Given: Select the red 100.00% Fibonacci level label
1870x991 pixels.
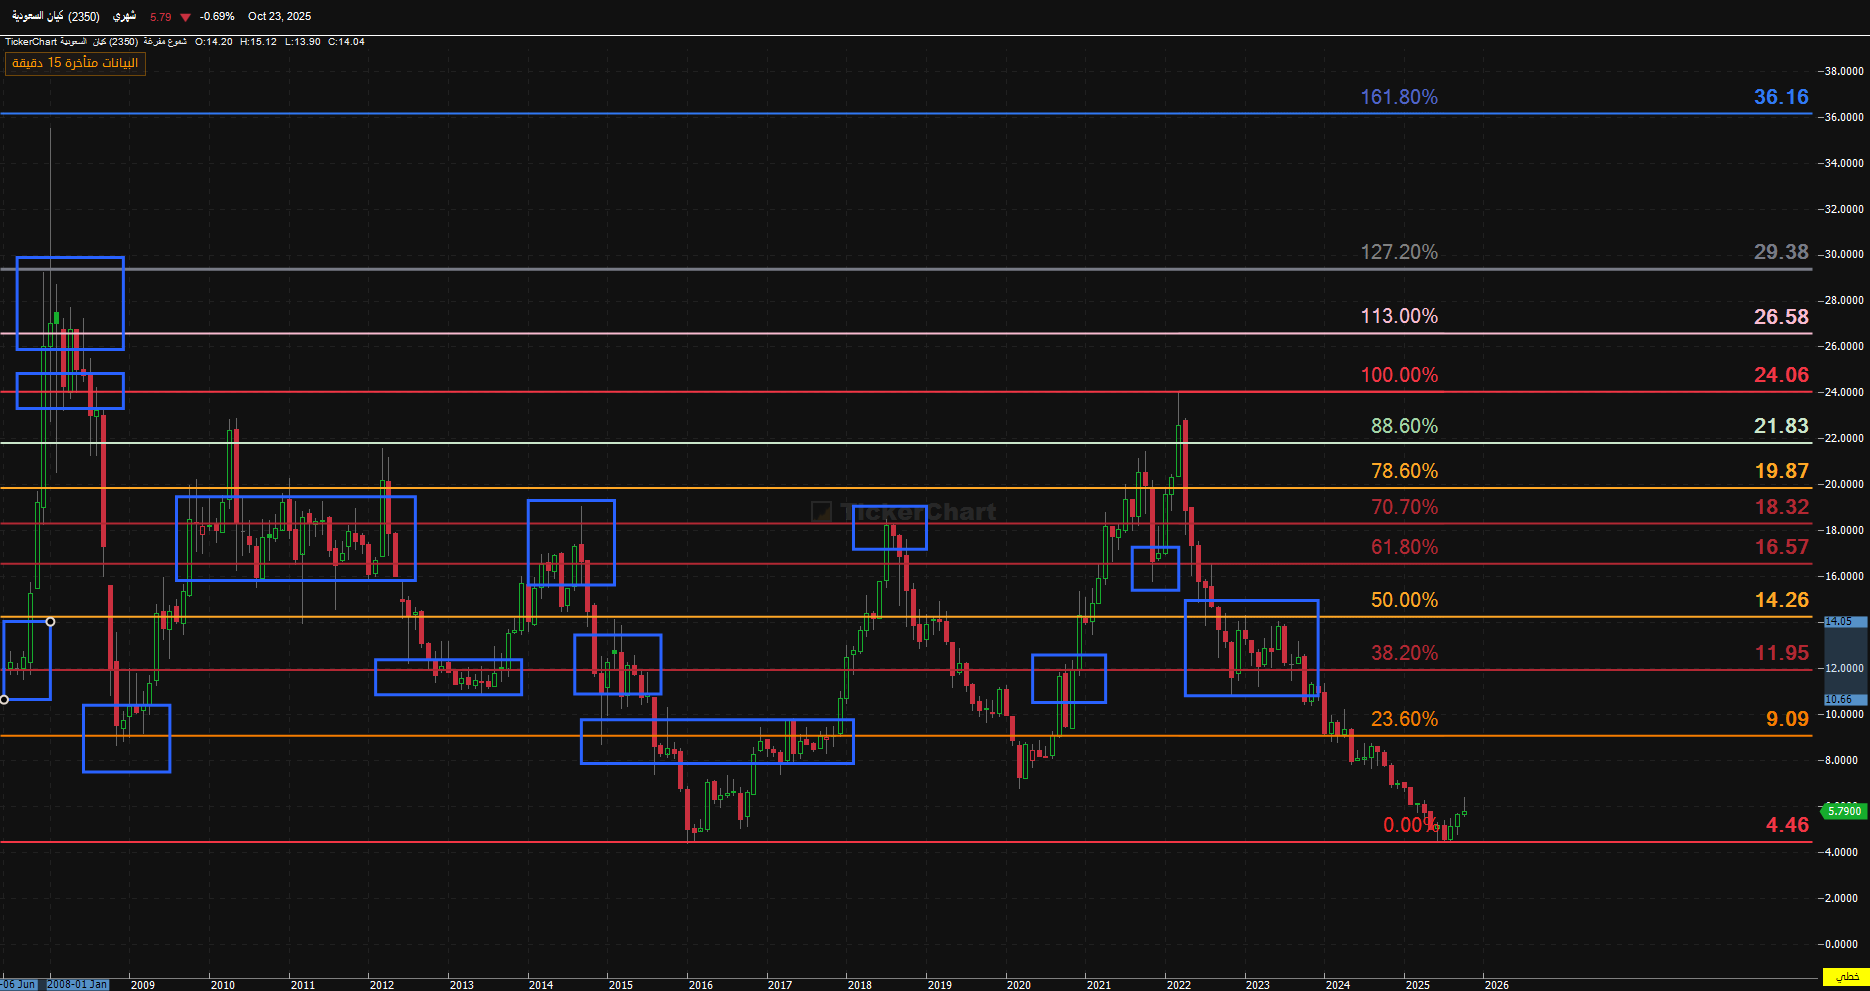Looking at the screenshot, I should 1398,375.
